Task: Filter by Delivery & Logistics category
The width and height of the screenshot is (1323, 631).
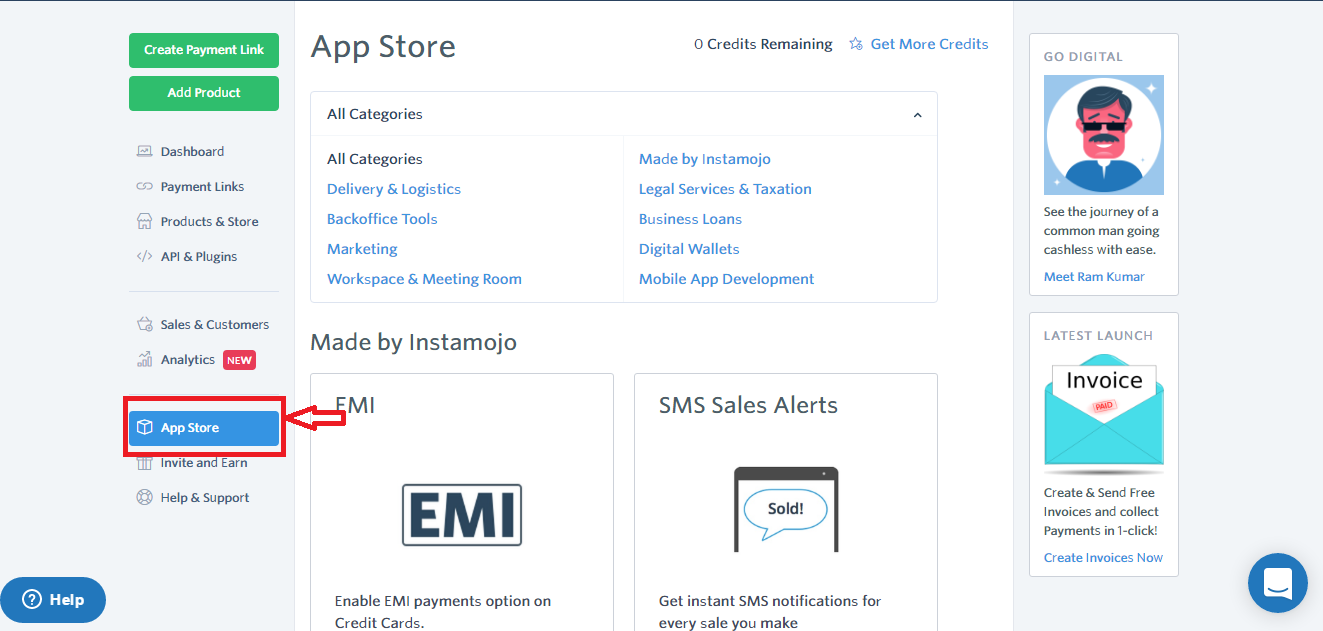Action: 394,189
